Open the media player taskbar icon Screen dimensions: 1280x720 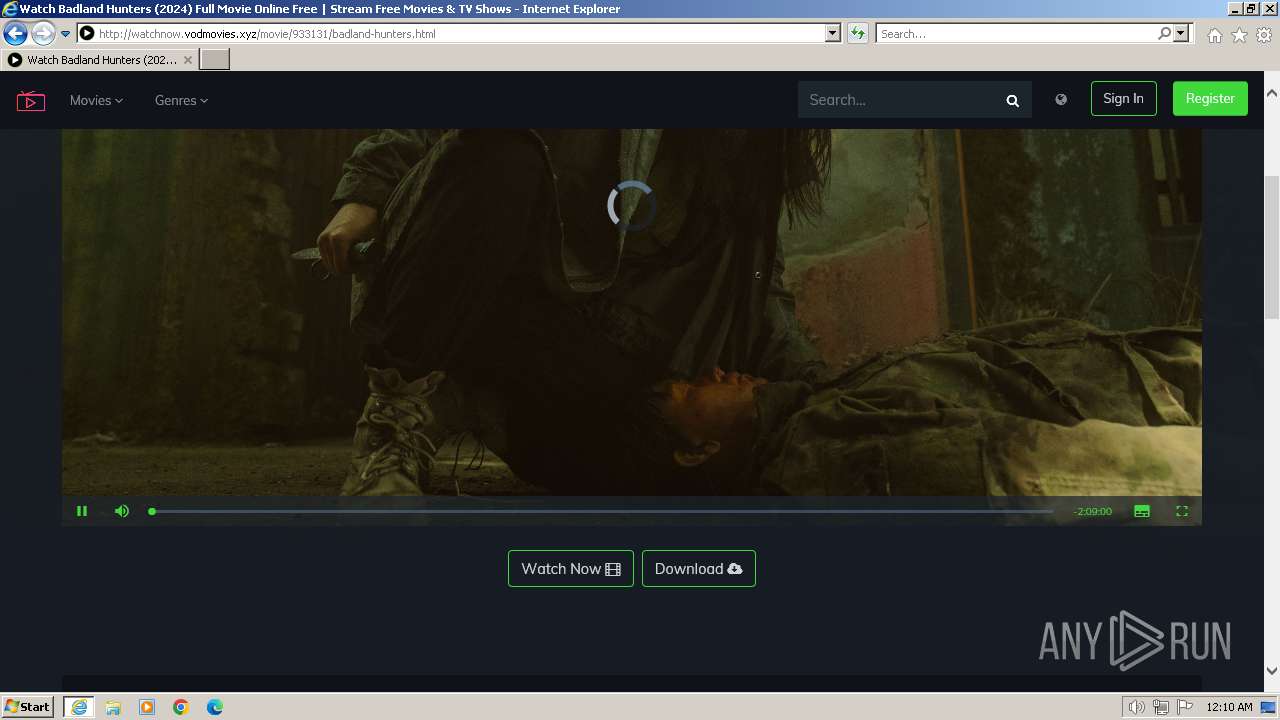(x=147, y=707)
